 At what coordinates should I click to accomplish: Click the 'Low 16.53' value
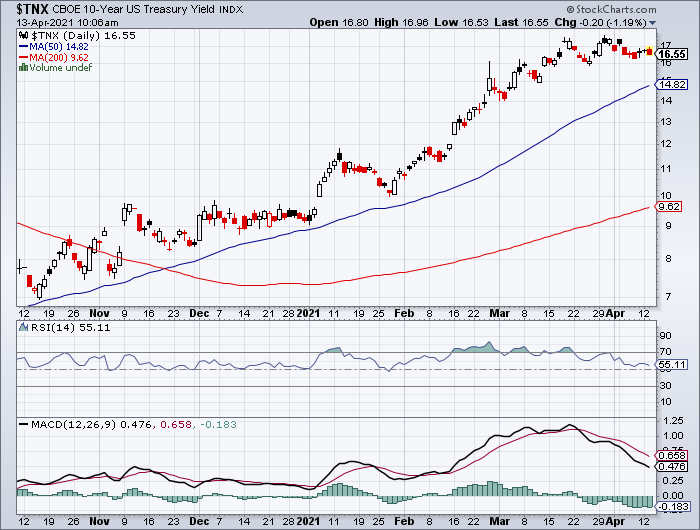pos(461,22)
